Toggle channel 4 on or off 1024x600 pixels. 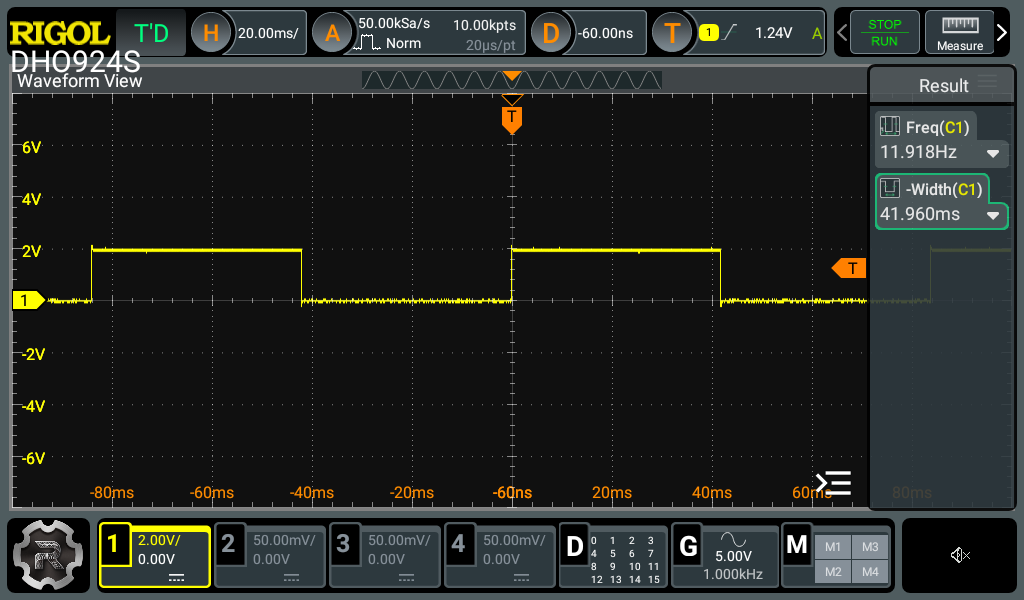pos(458,544)
